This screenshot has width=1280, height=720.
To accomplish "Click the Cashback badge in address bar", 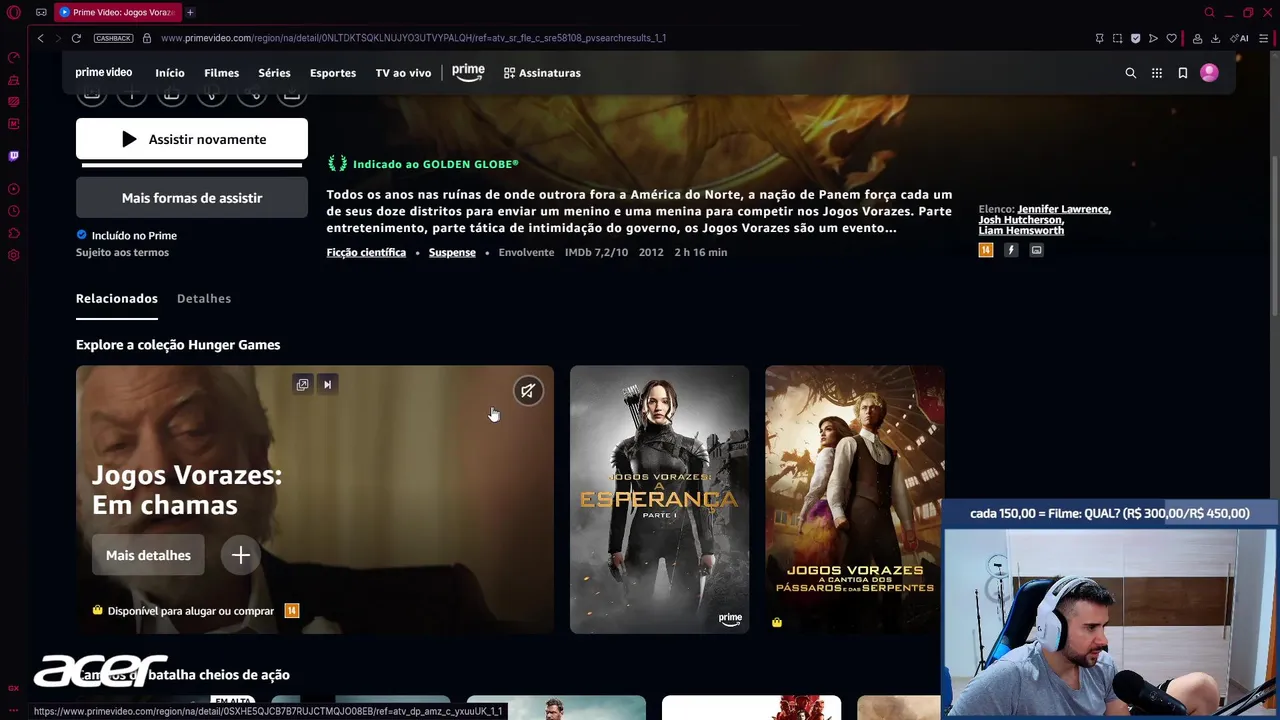I will (113, 38).
